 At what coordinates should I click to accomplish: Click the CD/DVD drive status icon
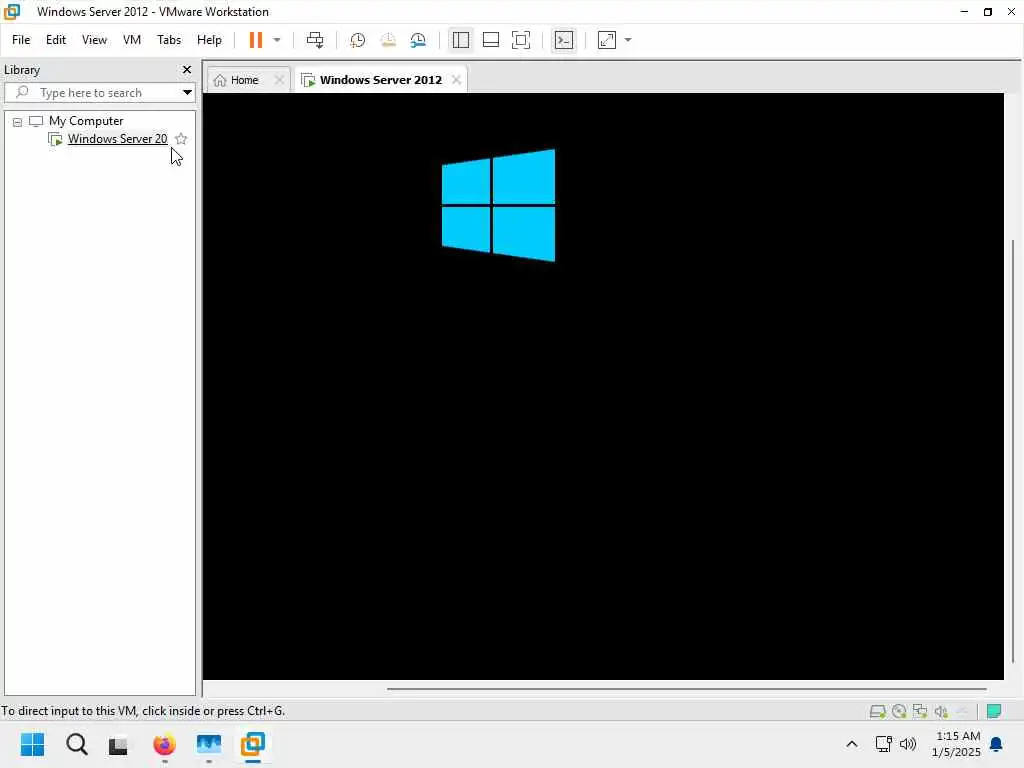[899, 711]
